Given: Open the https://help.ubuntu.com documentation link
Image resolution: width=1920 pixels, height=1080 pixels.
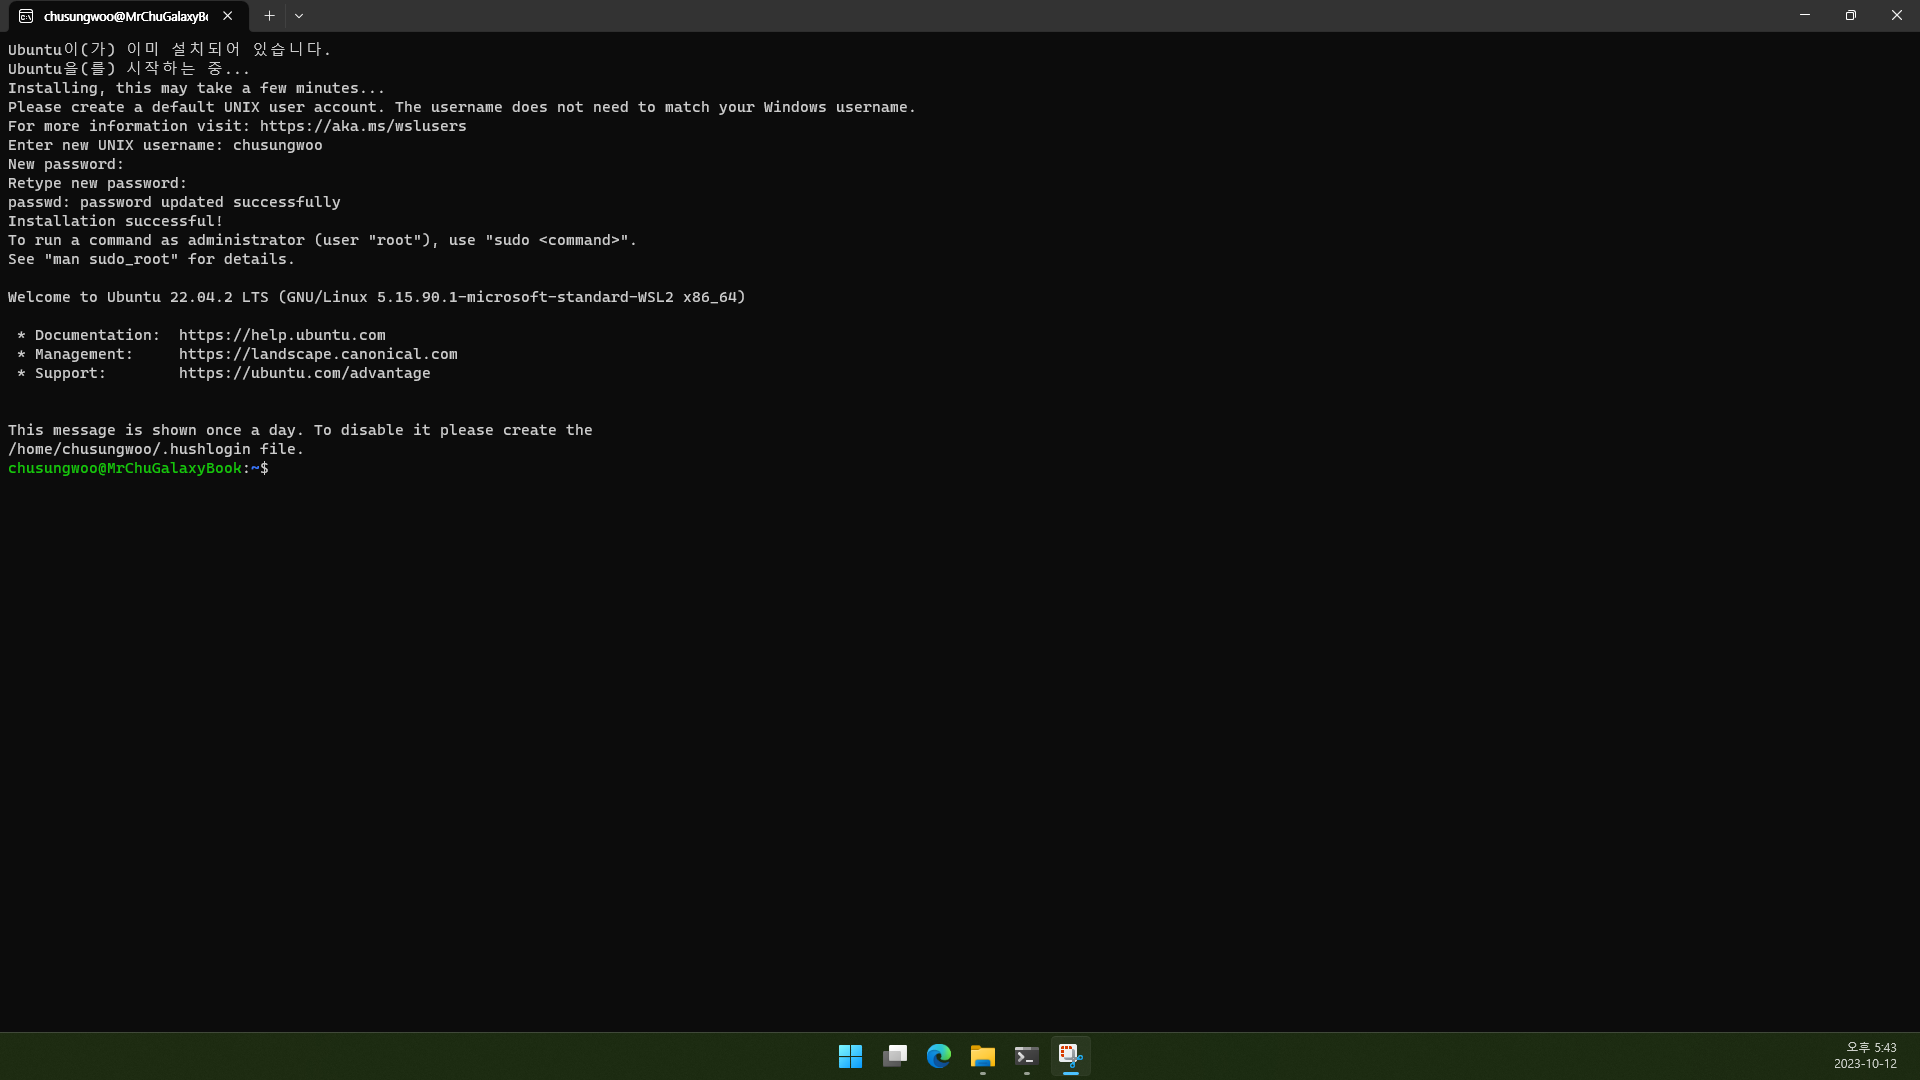Looking at the screenshot, I should [x=282, y=335].
